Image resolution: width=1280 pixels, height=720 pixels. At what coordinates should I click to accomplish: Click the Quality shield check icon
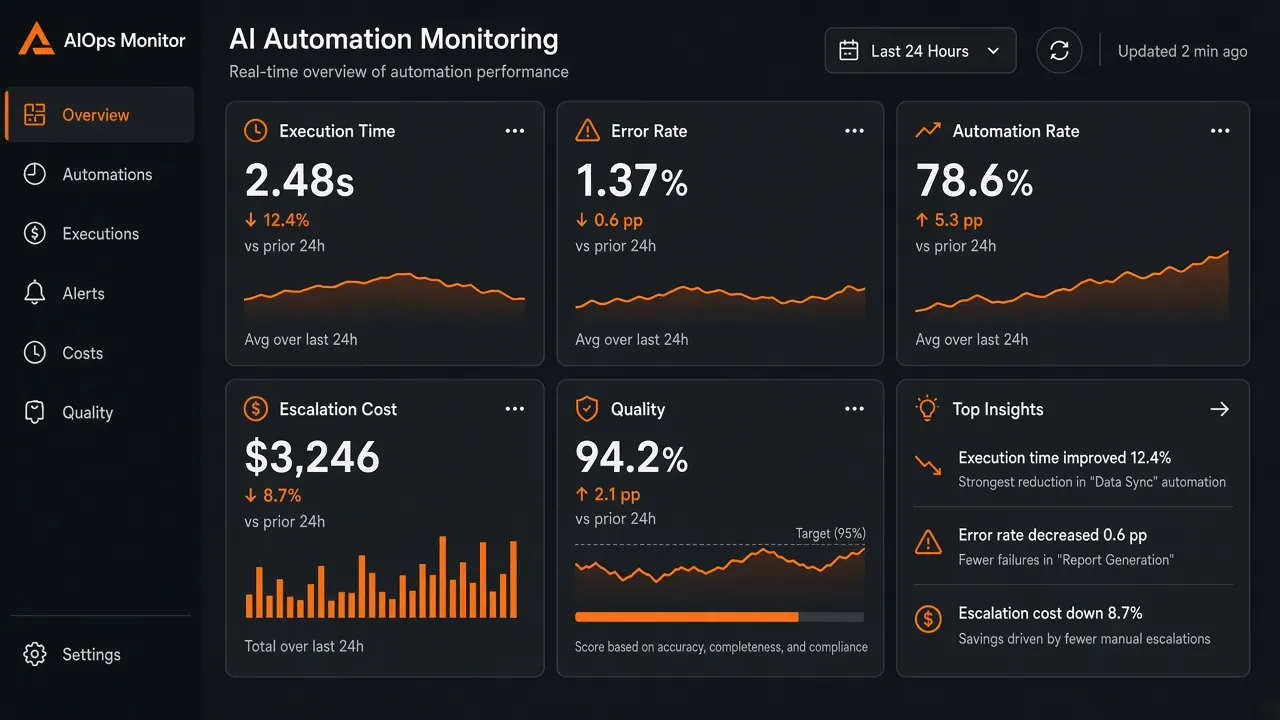pos(587,409)
